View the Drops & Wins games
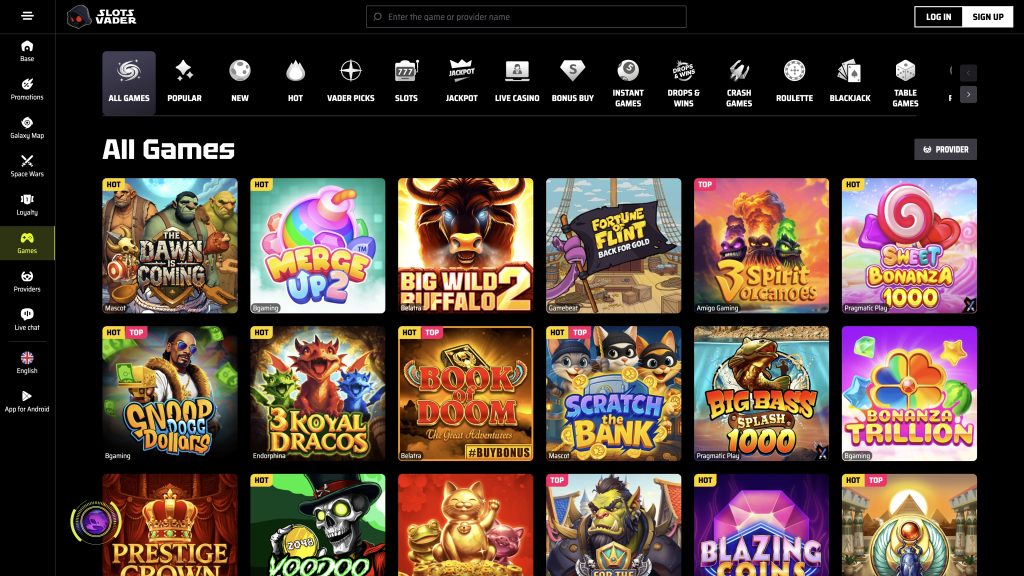Screen dimensions: 1024x576 pos(683,82)
